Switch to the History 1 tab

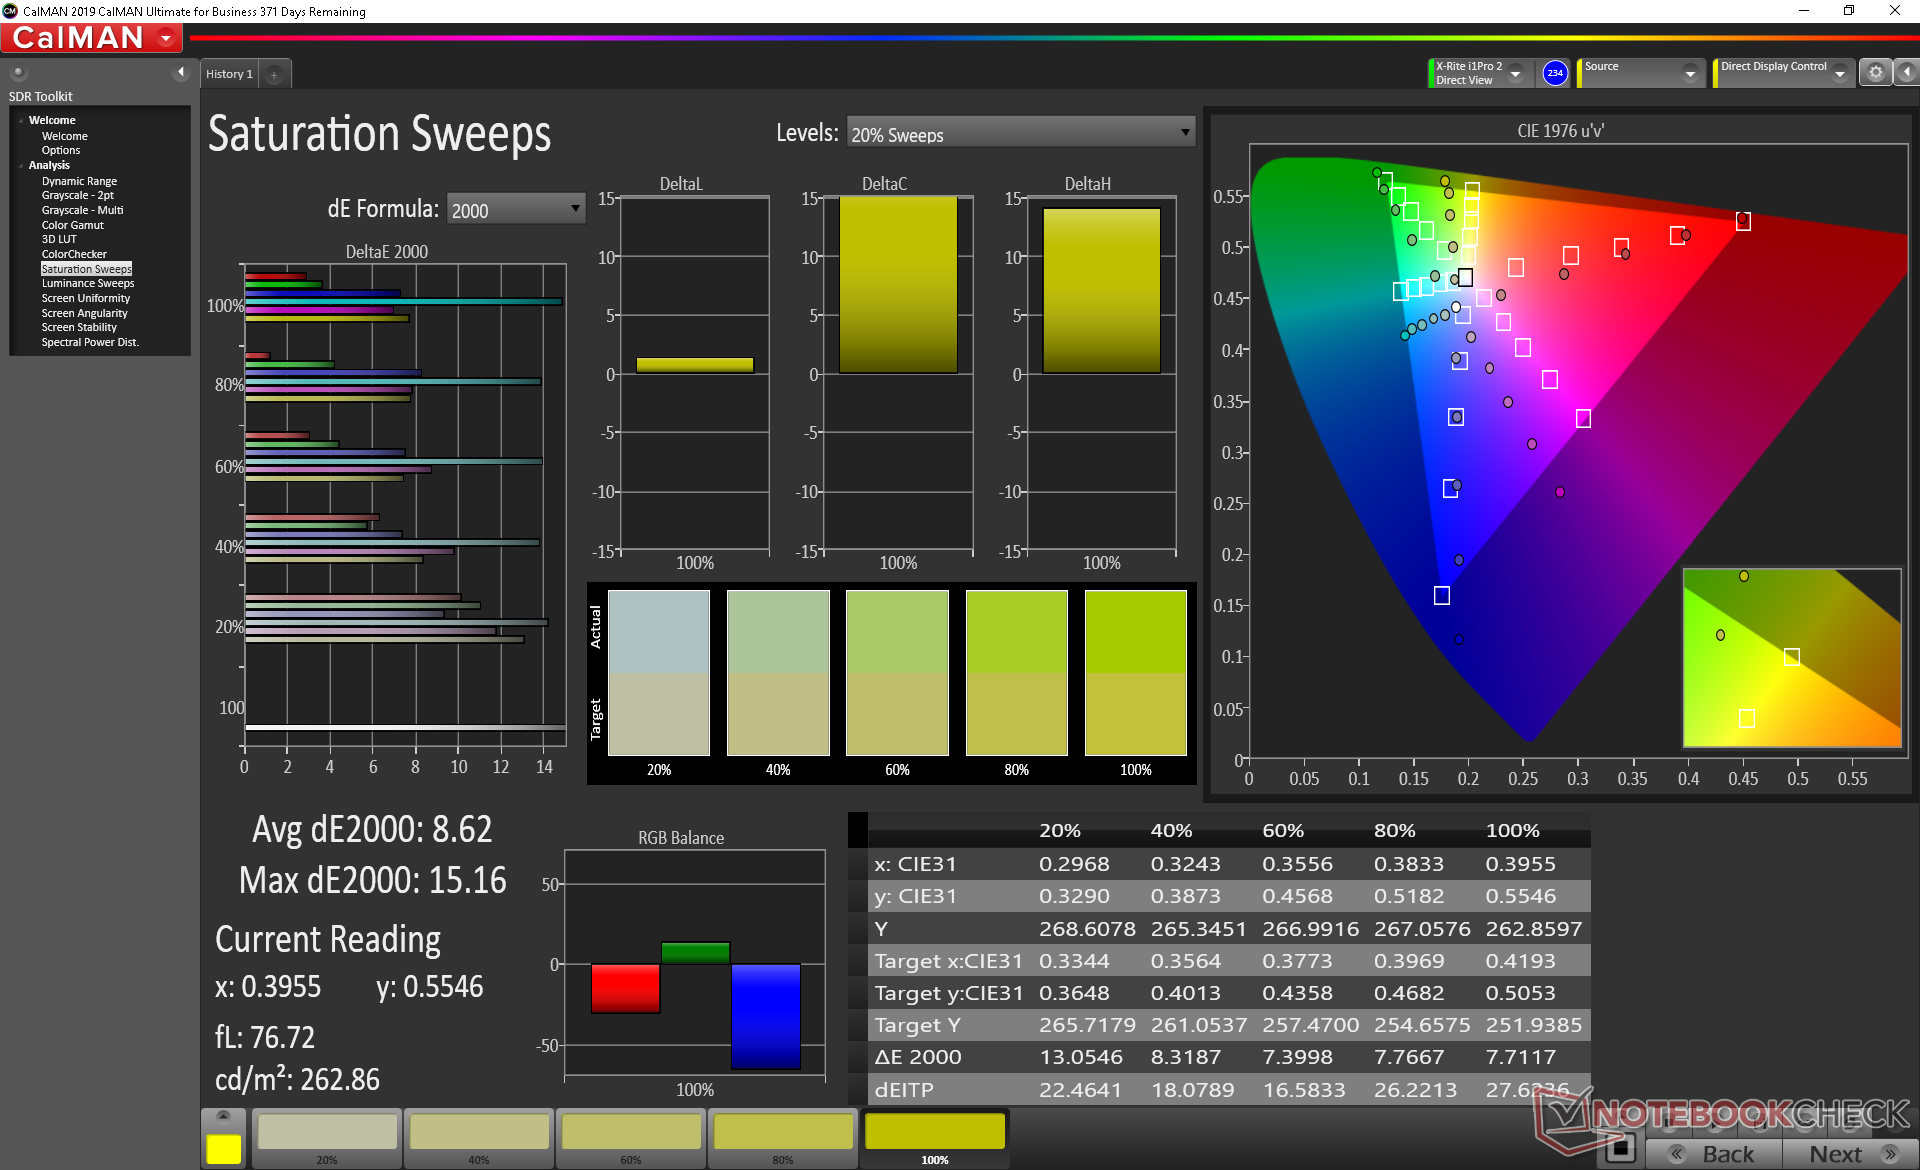[x=229, y=74]
